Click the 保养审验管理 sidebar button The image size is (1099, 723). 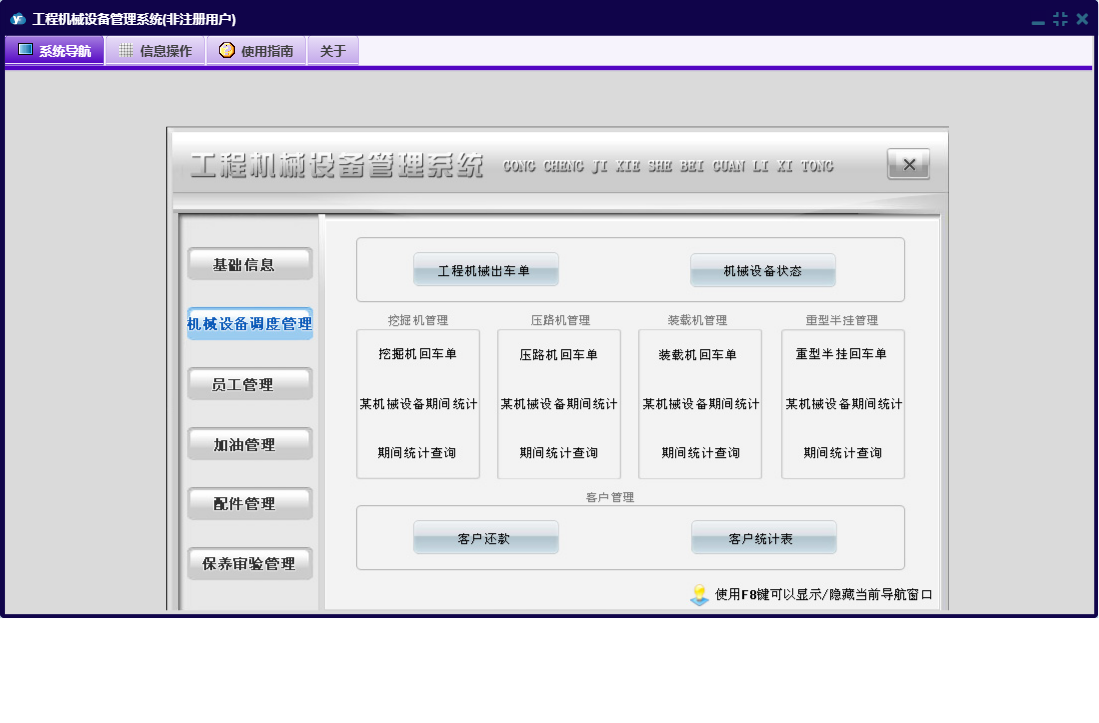click(250, 564)
